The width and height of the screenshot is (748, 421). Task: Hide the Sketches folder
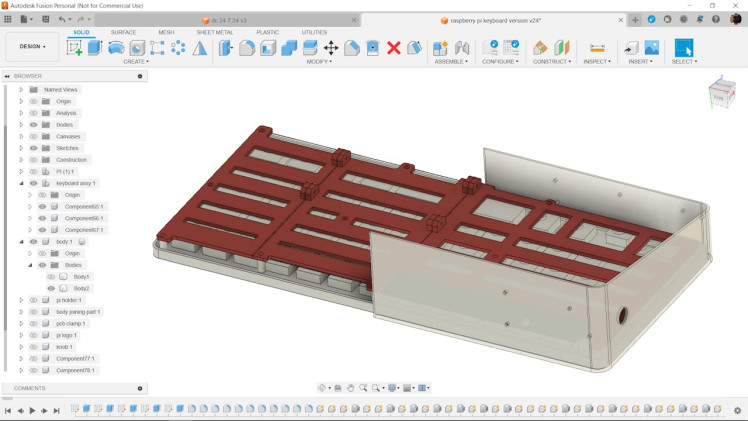[x=33, y=148]
